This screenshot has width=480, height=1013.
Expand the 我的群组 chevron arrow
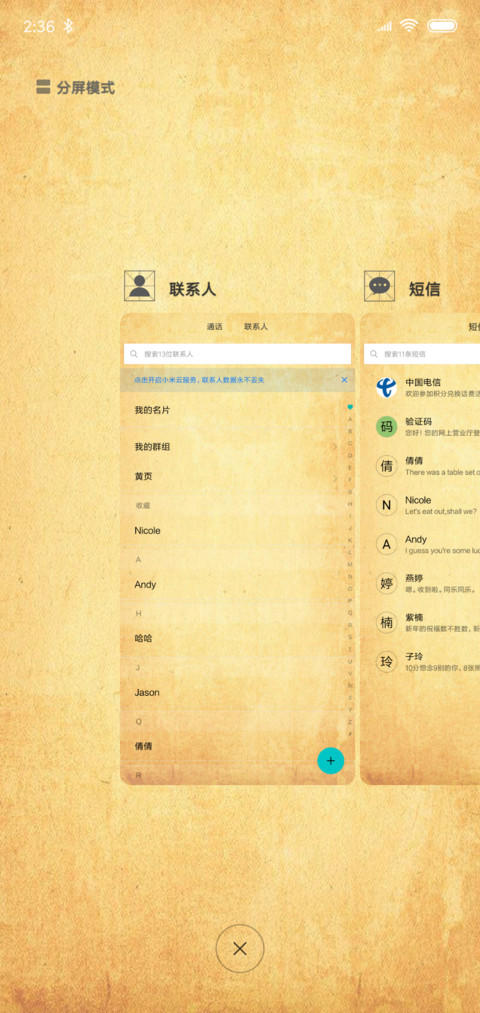pyautogui.click(x=335, y=446)
